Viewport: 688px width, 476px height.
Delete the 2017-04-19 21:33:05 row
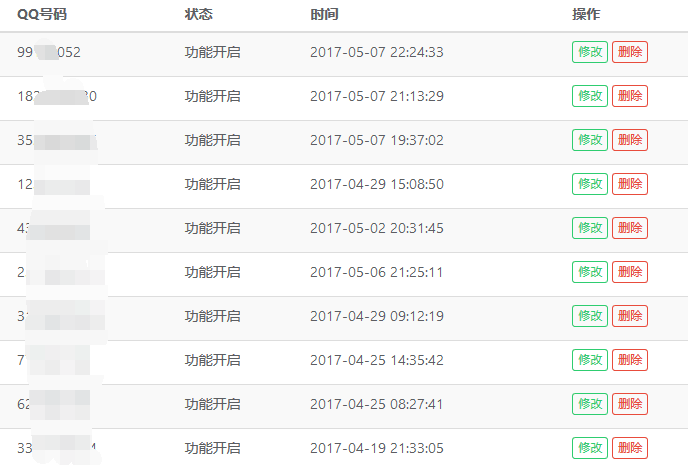pos(630,448)
